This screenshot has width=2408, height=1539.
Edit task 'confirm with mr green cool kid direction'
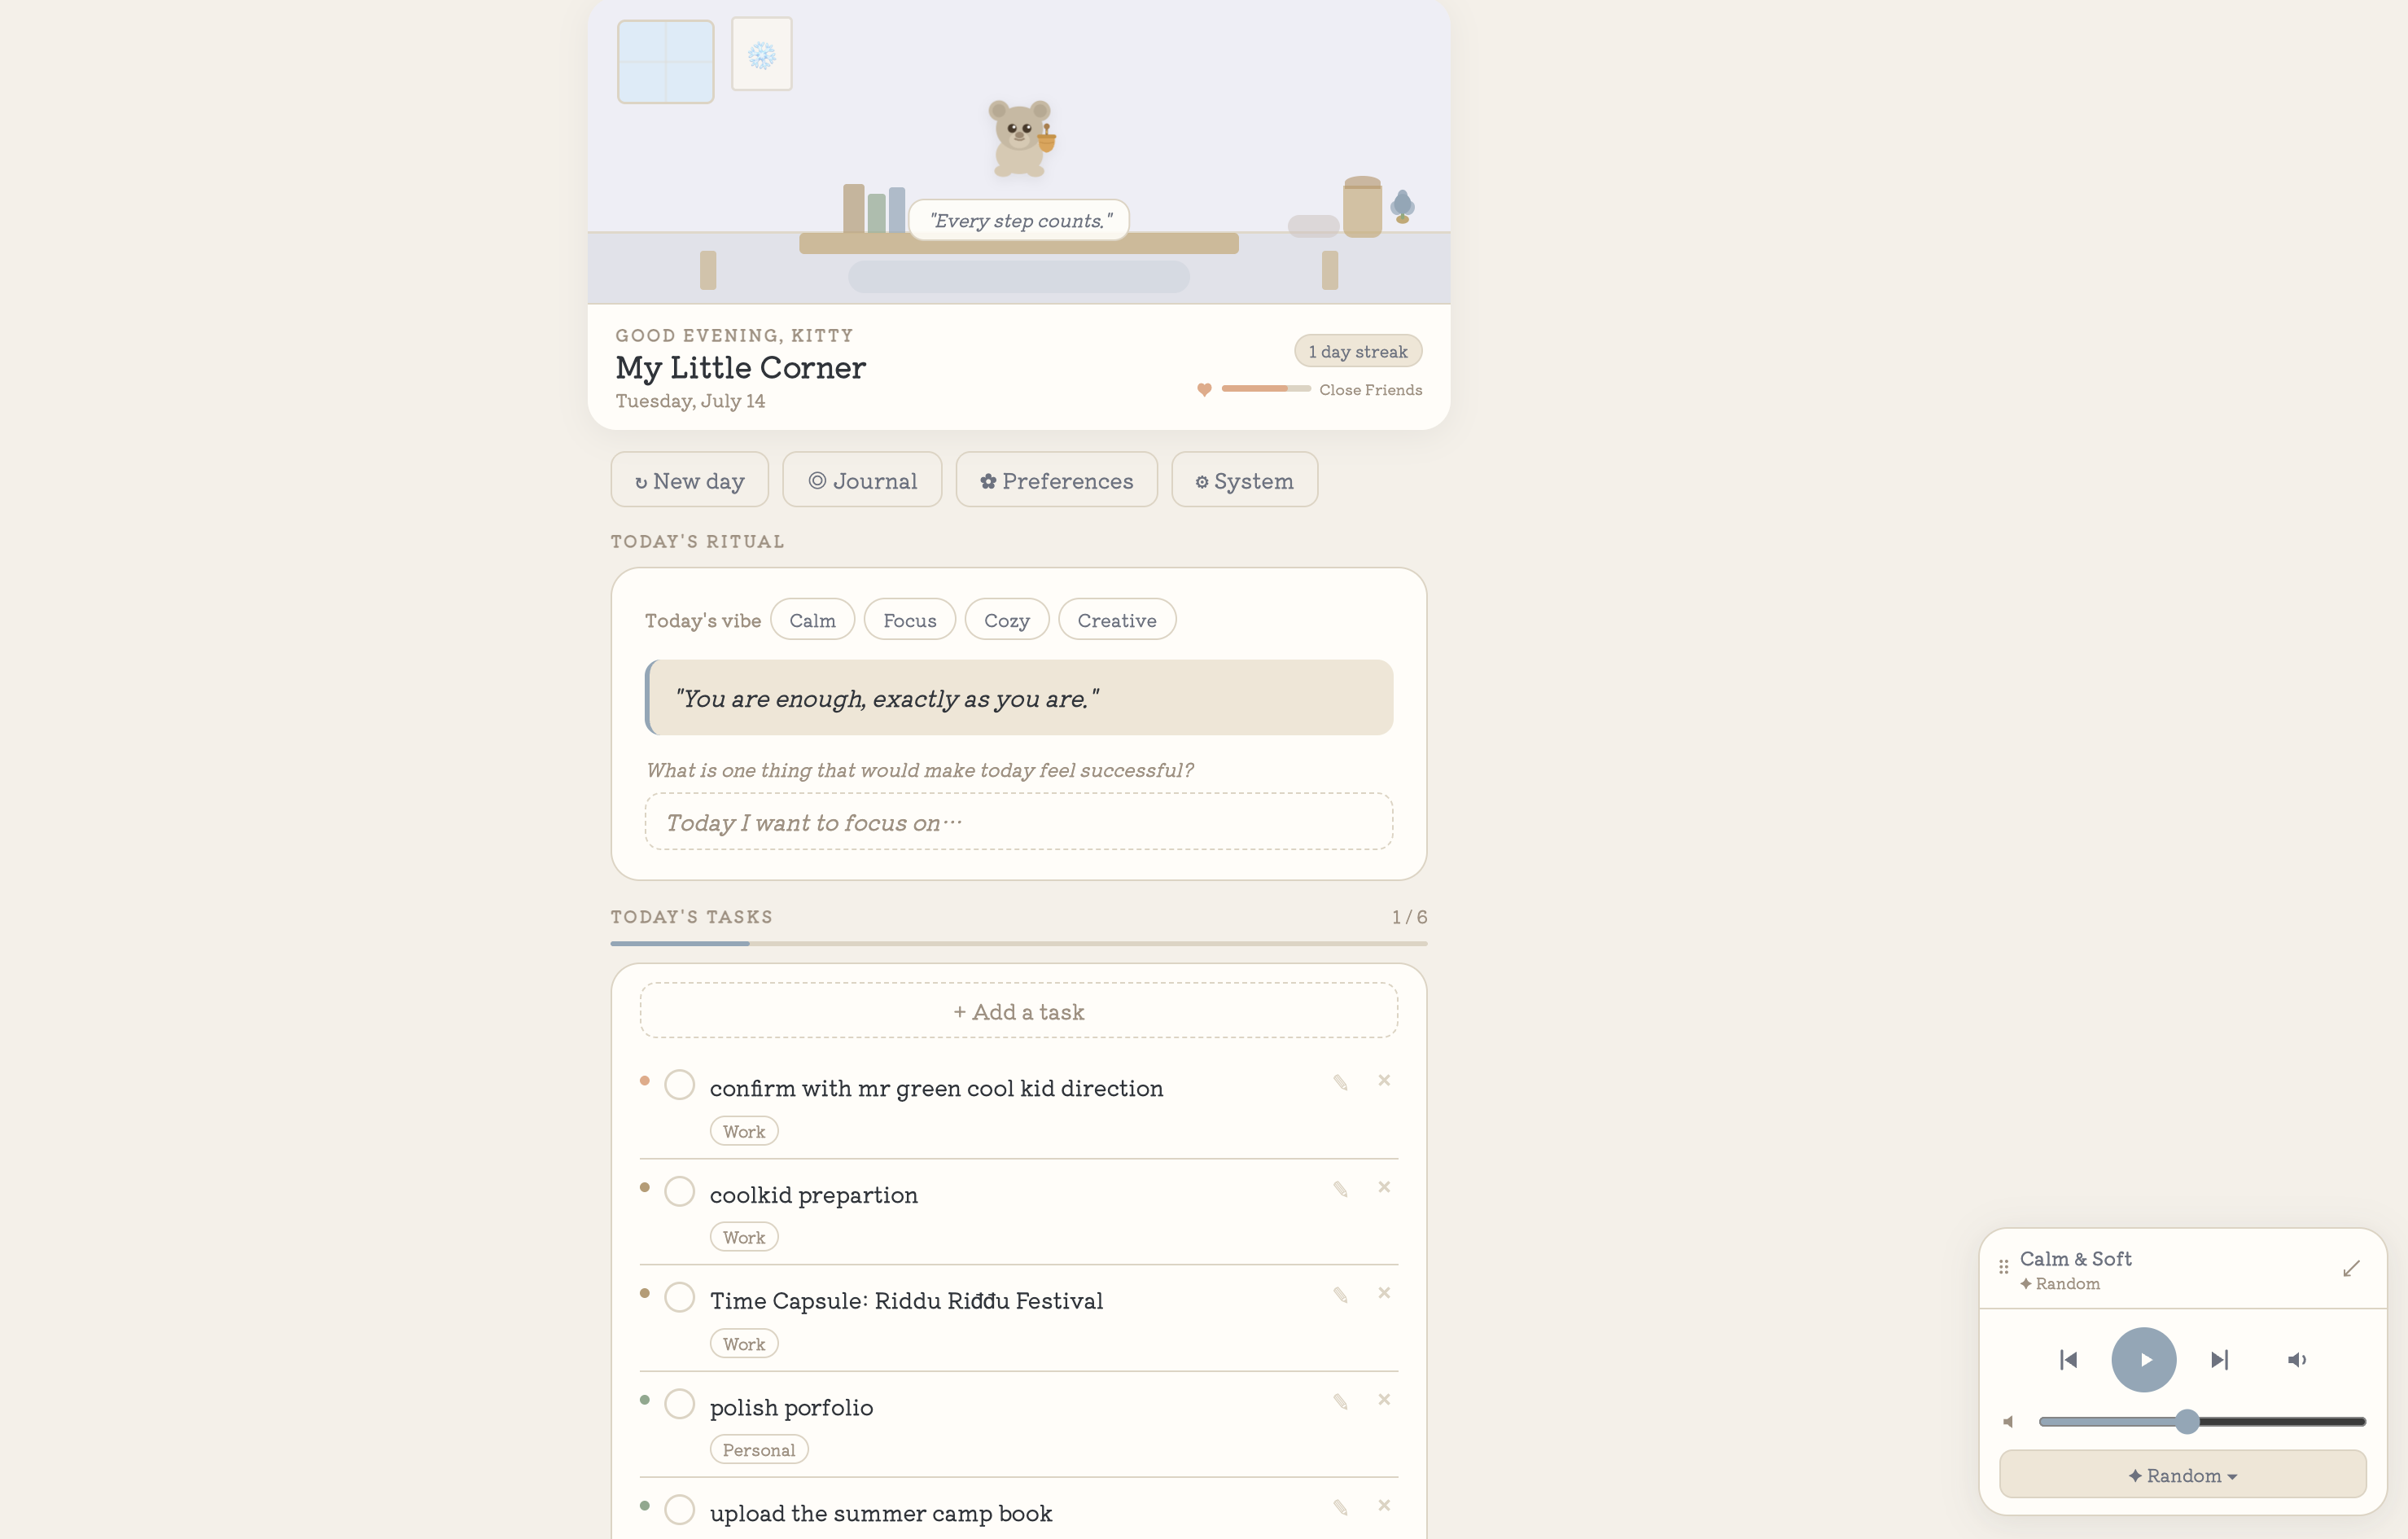[x=1340, y=1082]
